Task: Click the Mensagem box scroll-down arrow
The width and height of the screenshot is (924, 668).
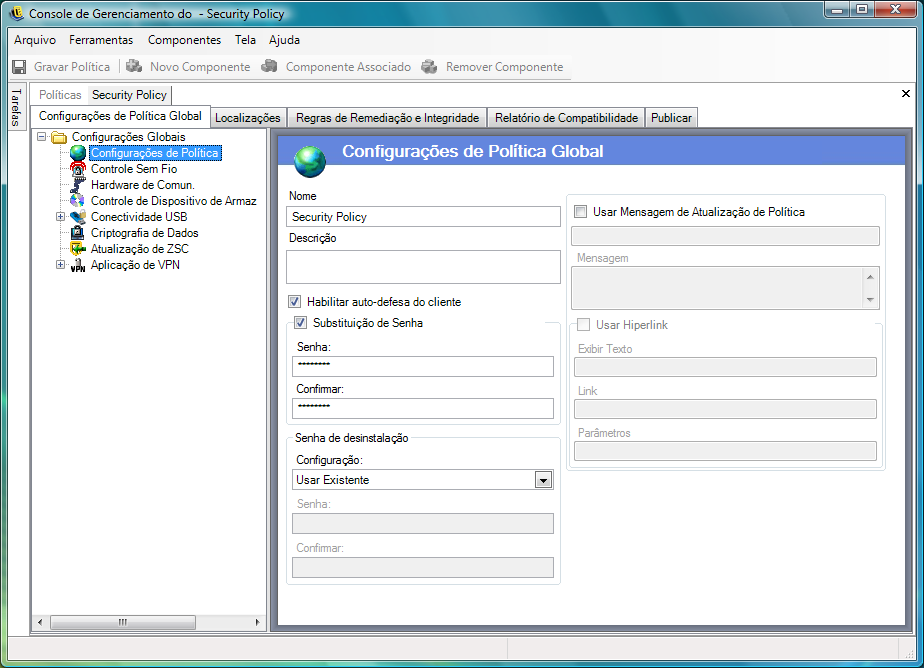Action: (x=870, y=300)
